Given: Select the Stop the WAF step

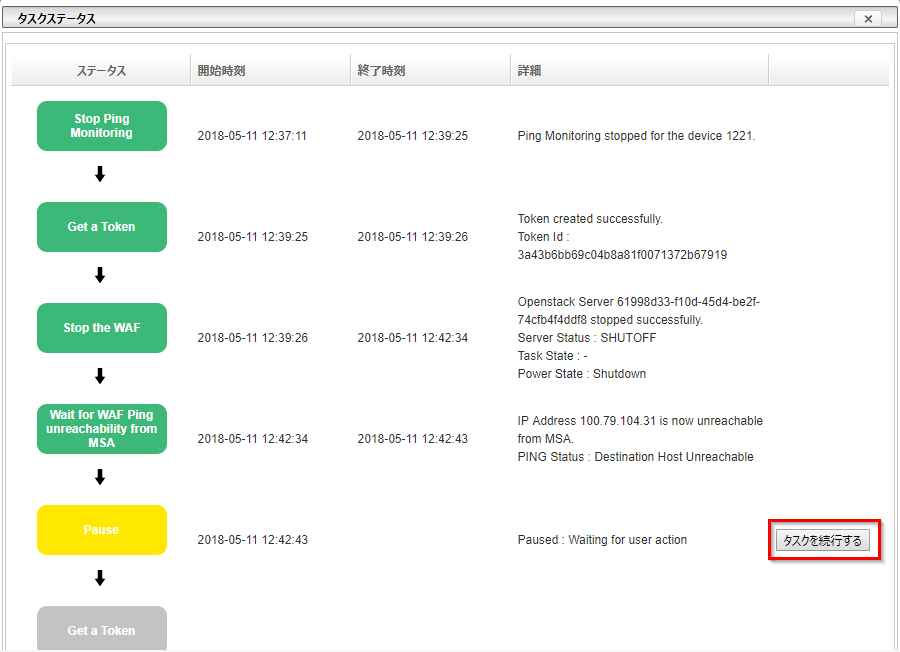Looking at the screenshot, I should pos(102,328).
